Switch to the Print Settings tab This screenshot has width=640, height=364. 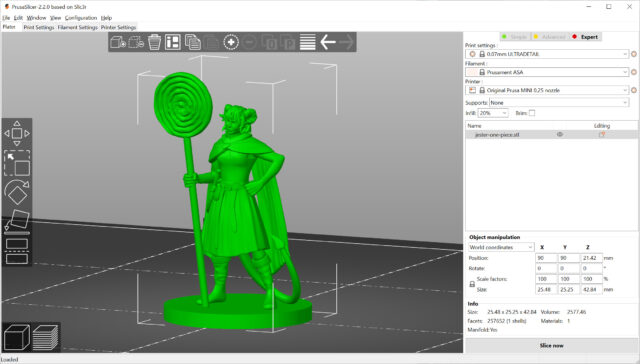click(39, 27)
